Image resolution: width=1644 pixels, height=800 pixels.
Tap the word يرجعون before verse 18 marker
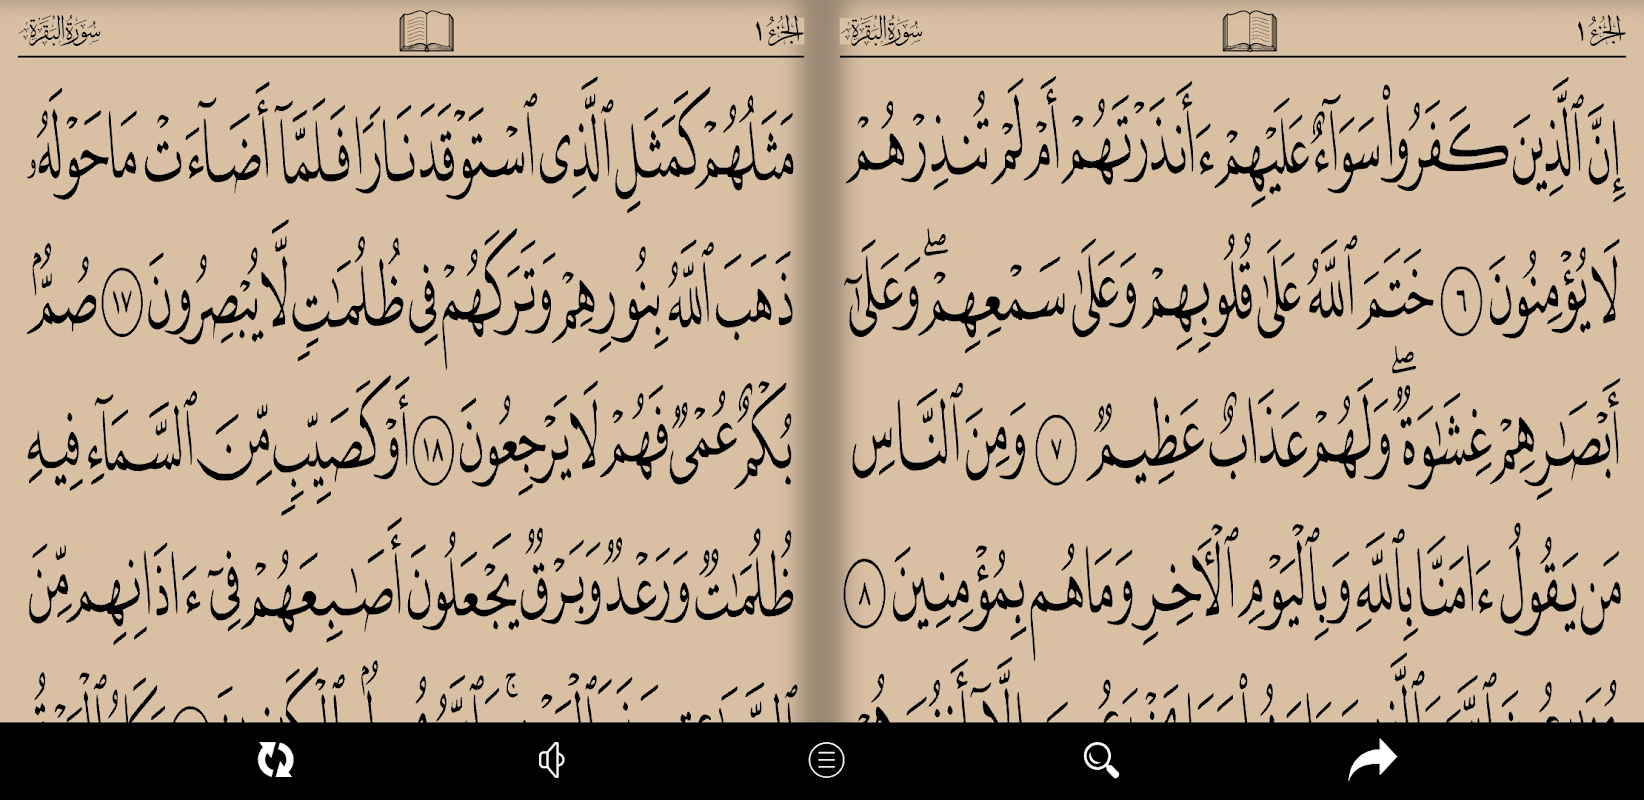point(518,445)
